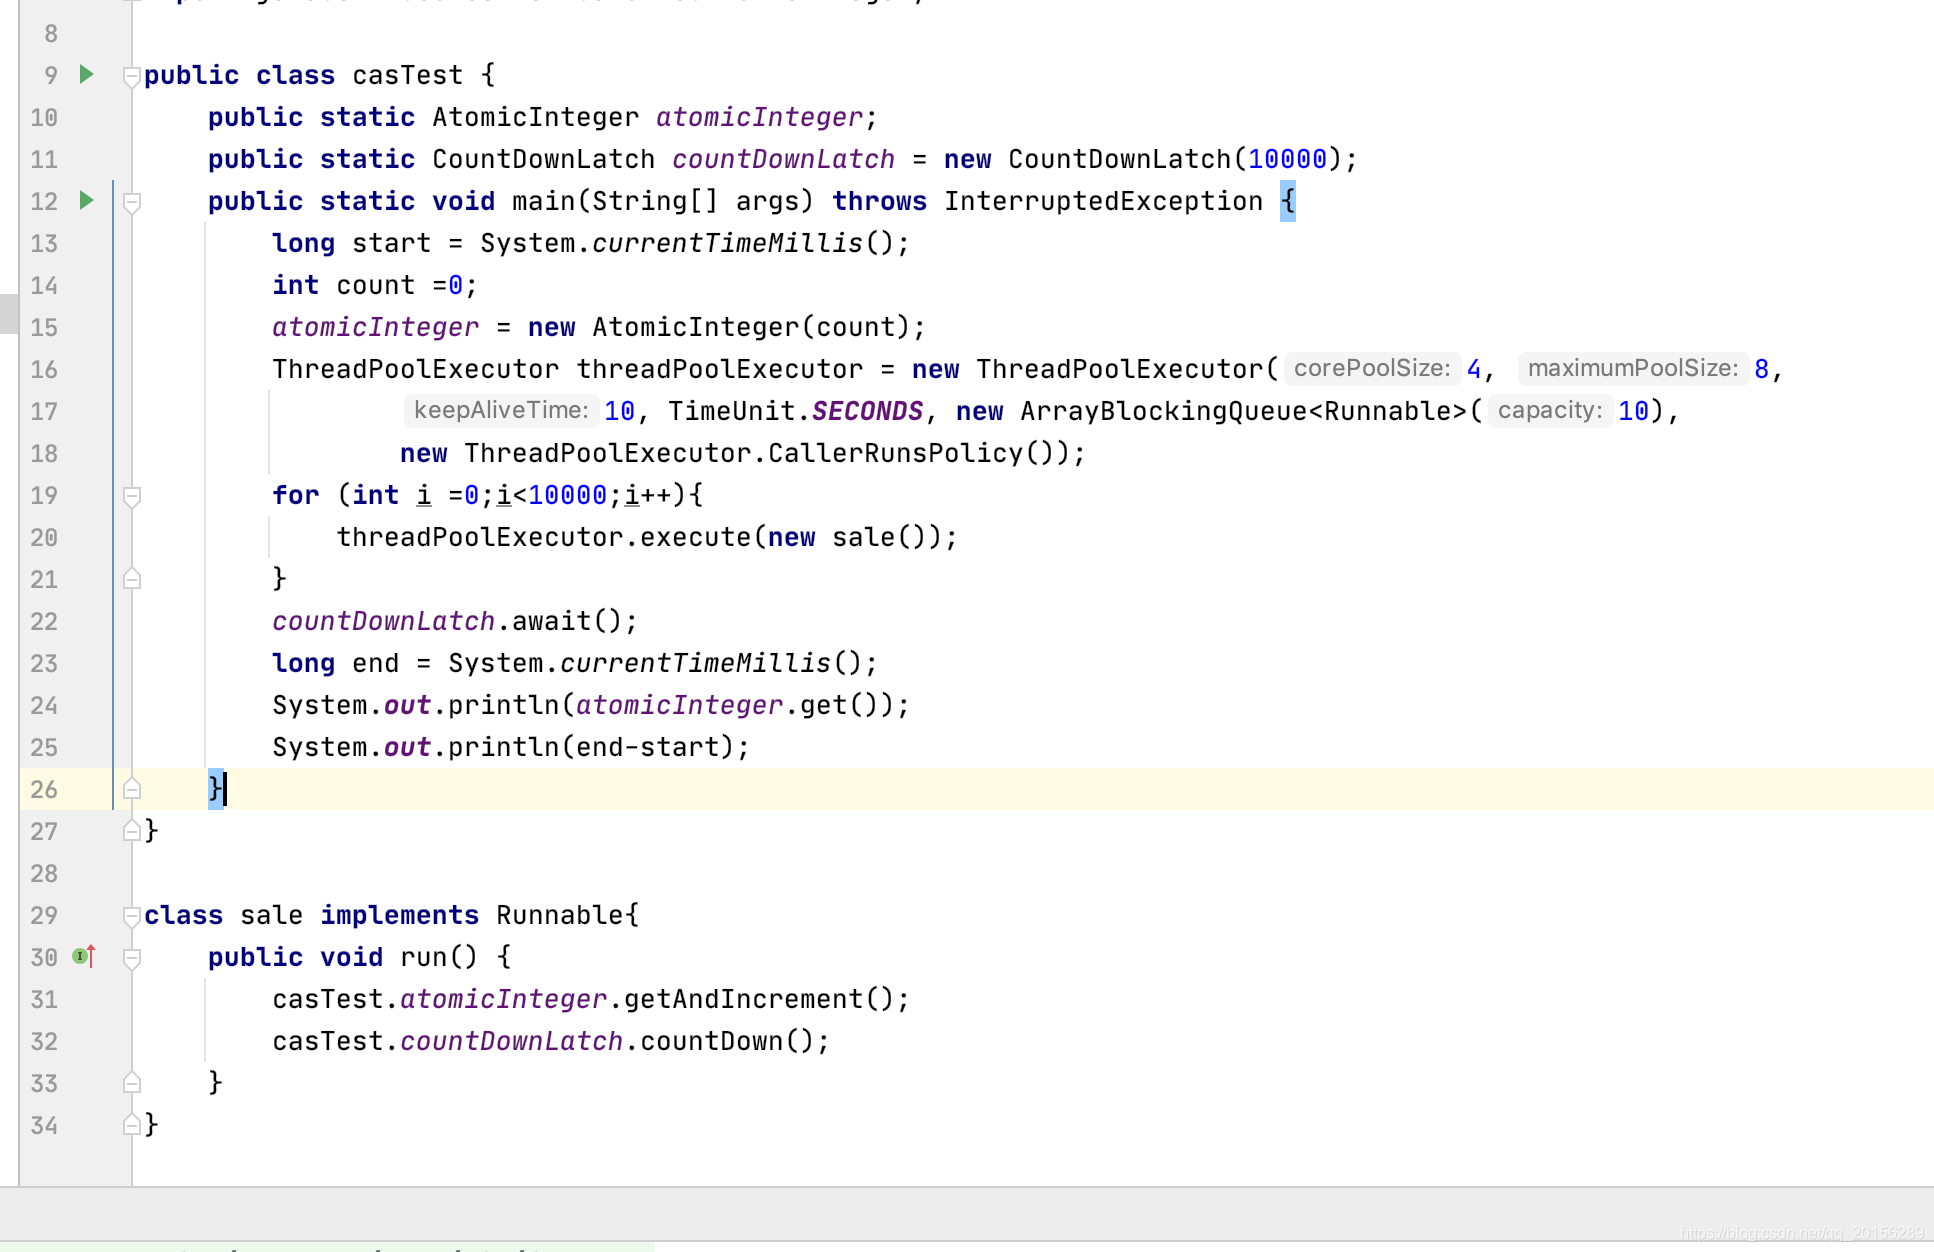Collapse the main method fold marker
Viewport: 1934px width, 1252px height.
pos(131,202)
